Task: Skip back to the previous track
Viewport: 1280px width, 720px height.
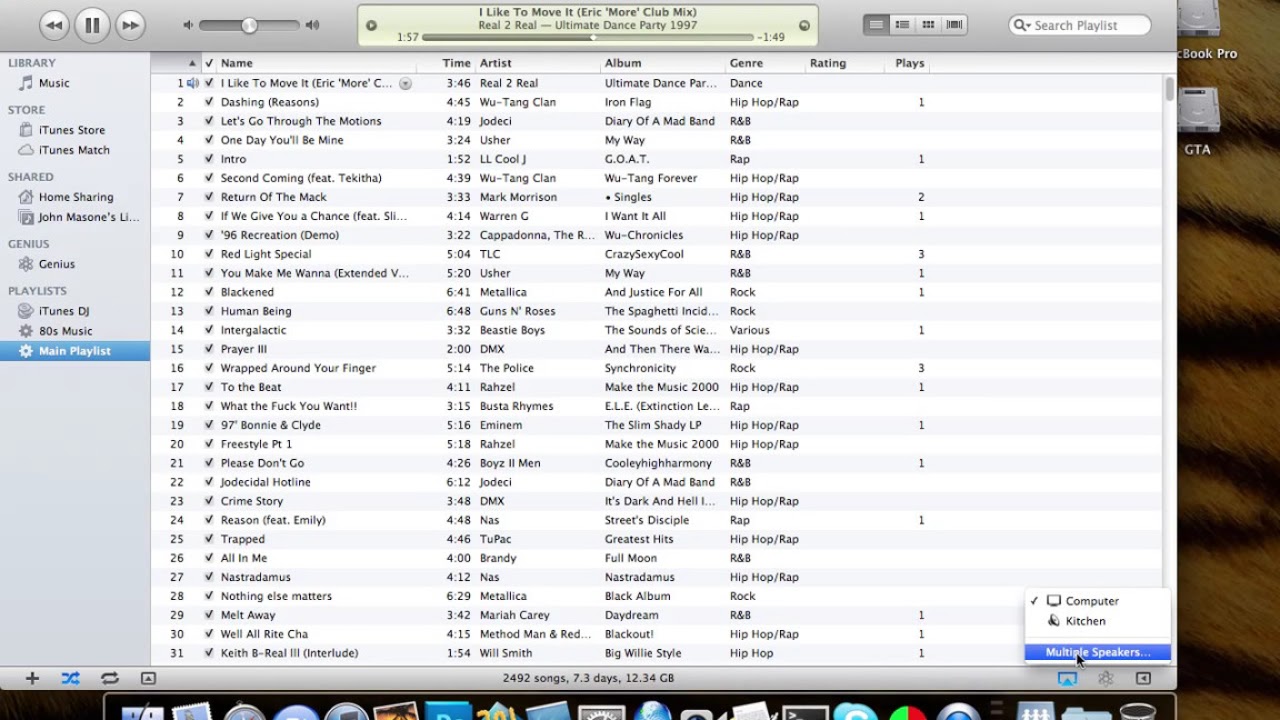Action: coord(54,25)
